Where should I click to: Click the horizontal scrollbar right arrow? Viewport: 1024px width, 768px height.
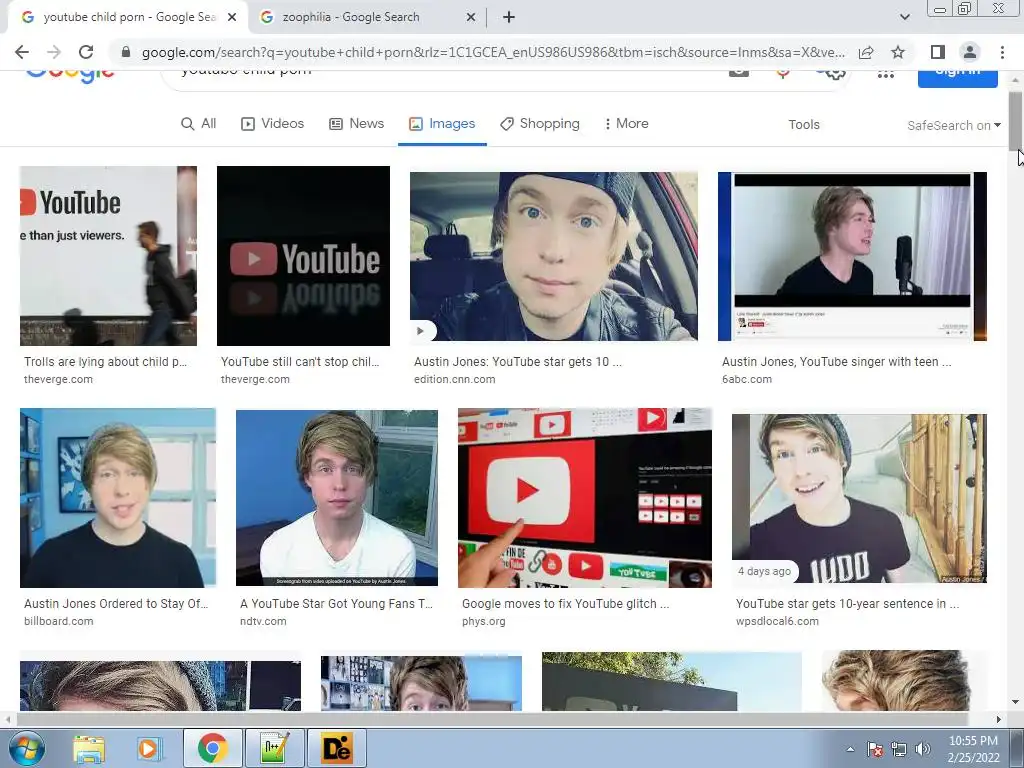click(x=999, y=719)
